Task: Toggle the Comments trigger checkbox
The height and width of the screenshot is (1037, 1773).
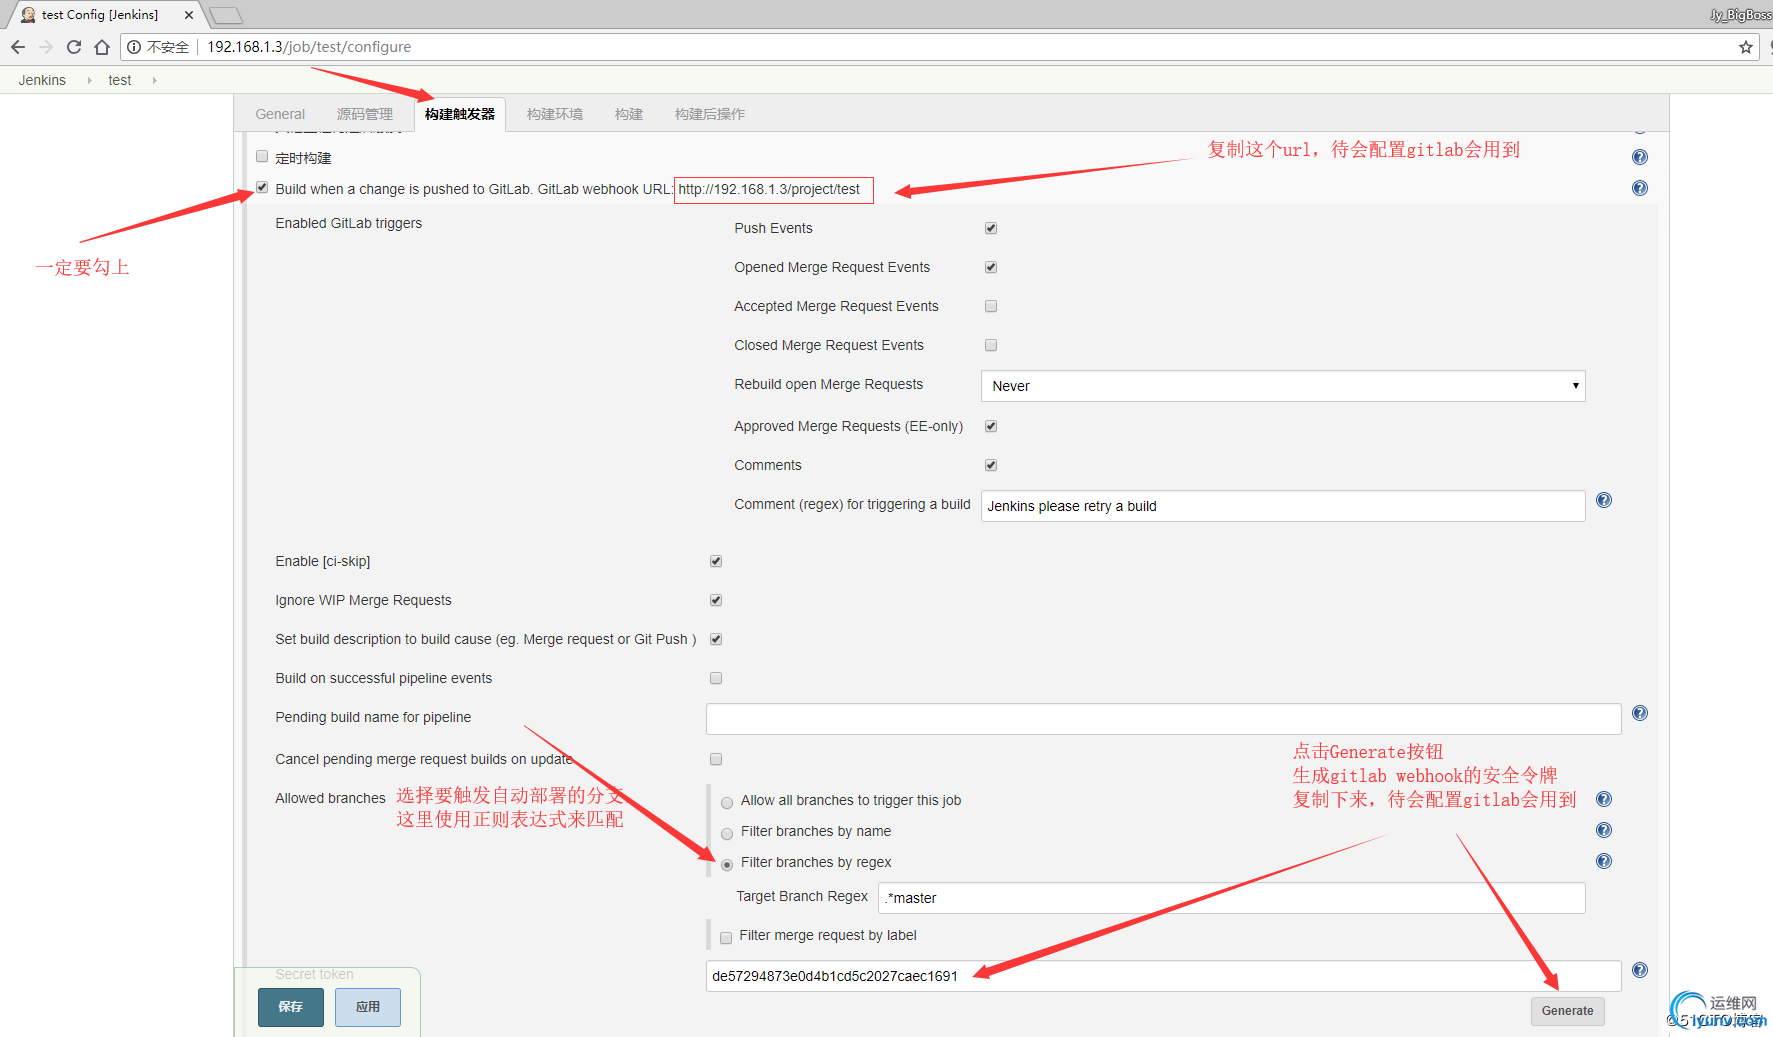Action: point(991,465)
